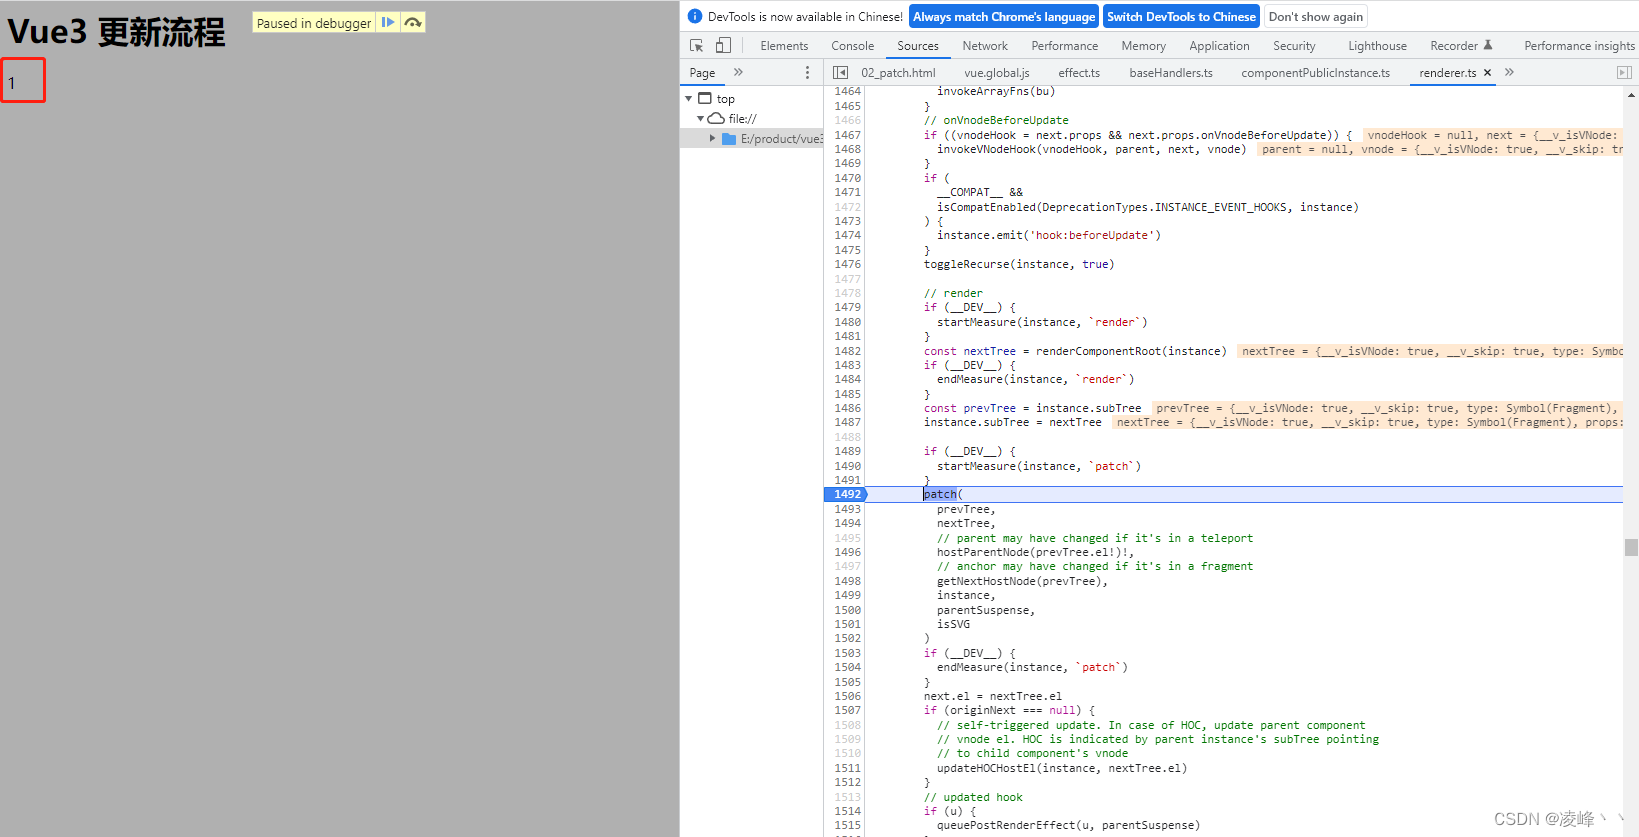1639x837 pixels.
Task: Hide the navigator sidebar panel
Action: point(840,72)
